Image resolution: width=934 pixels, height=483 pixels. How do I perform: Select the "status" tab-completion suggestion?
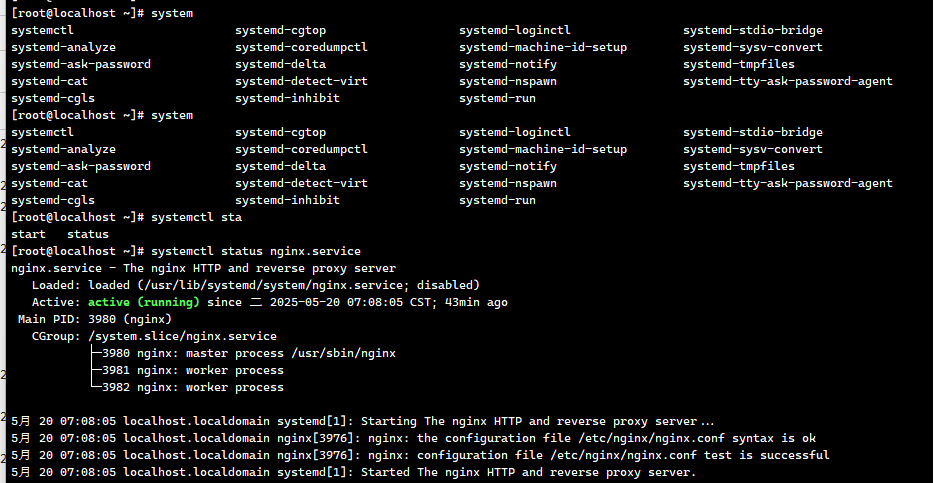point(87,234)
